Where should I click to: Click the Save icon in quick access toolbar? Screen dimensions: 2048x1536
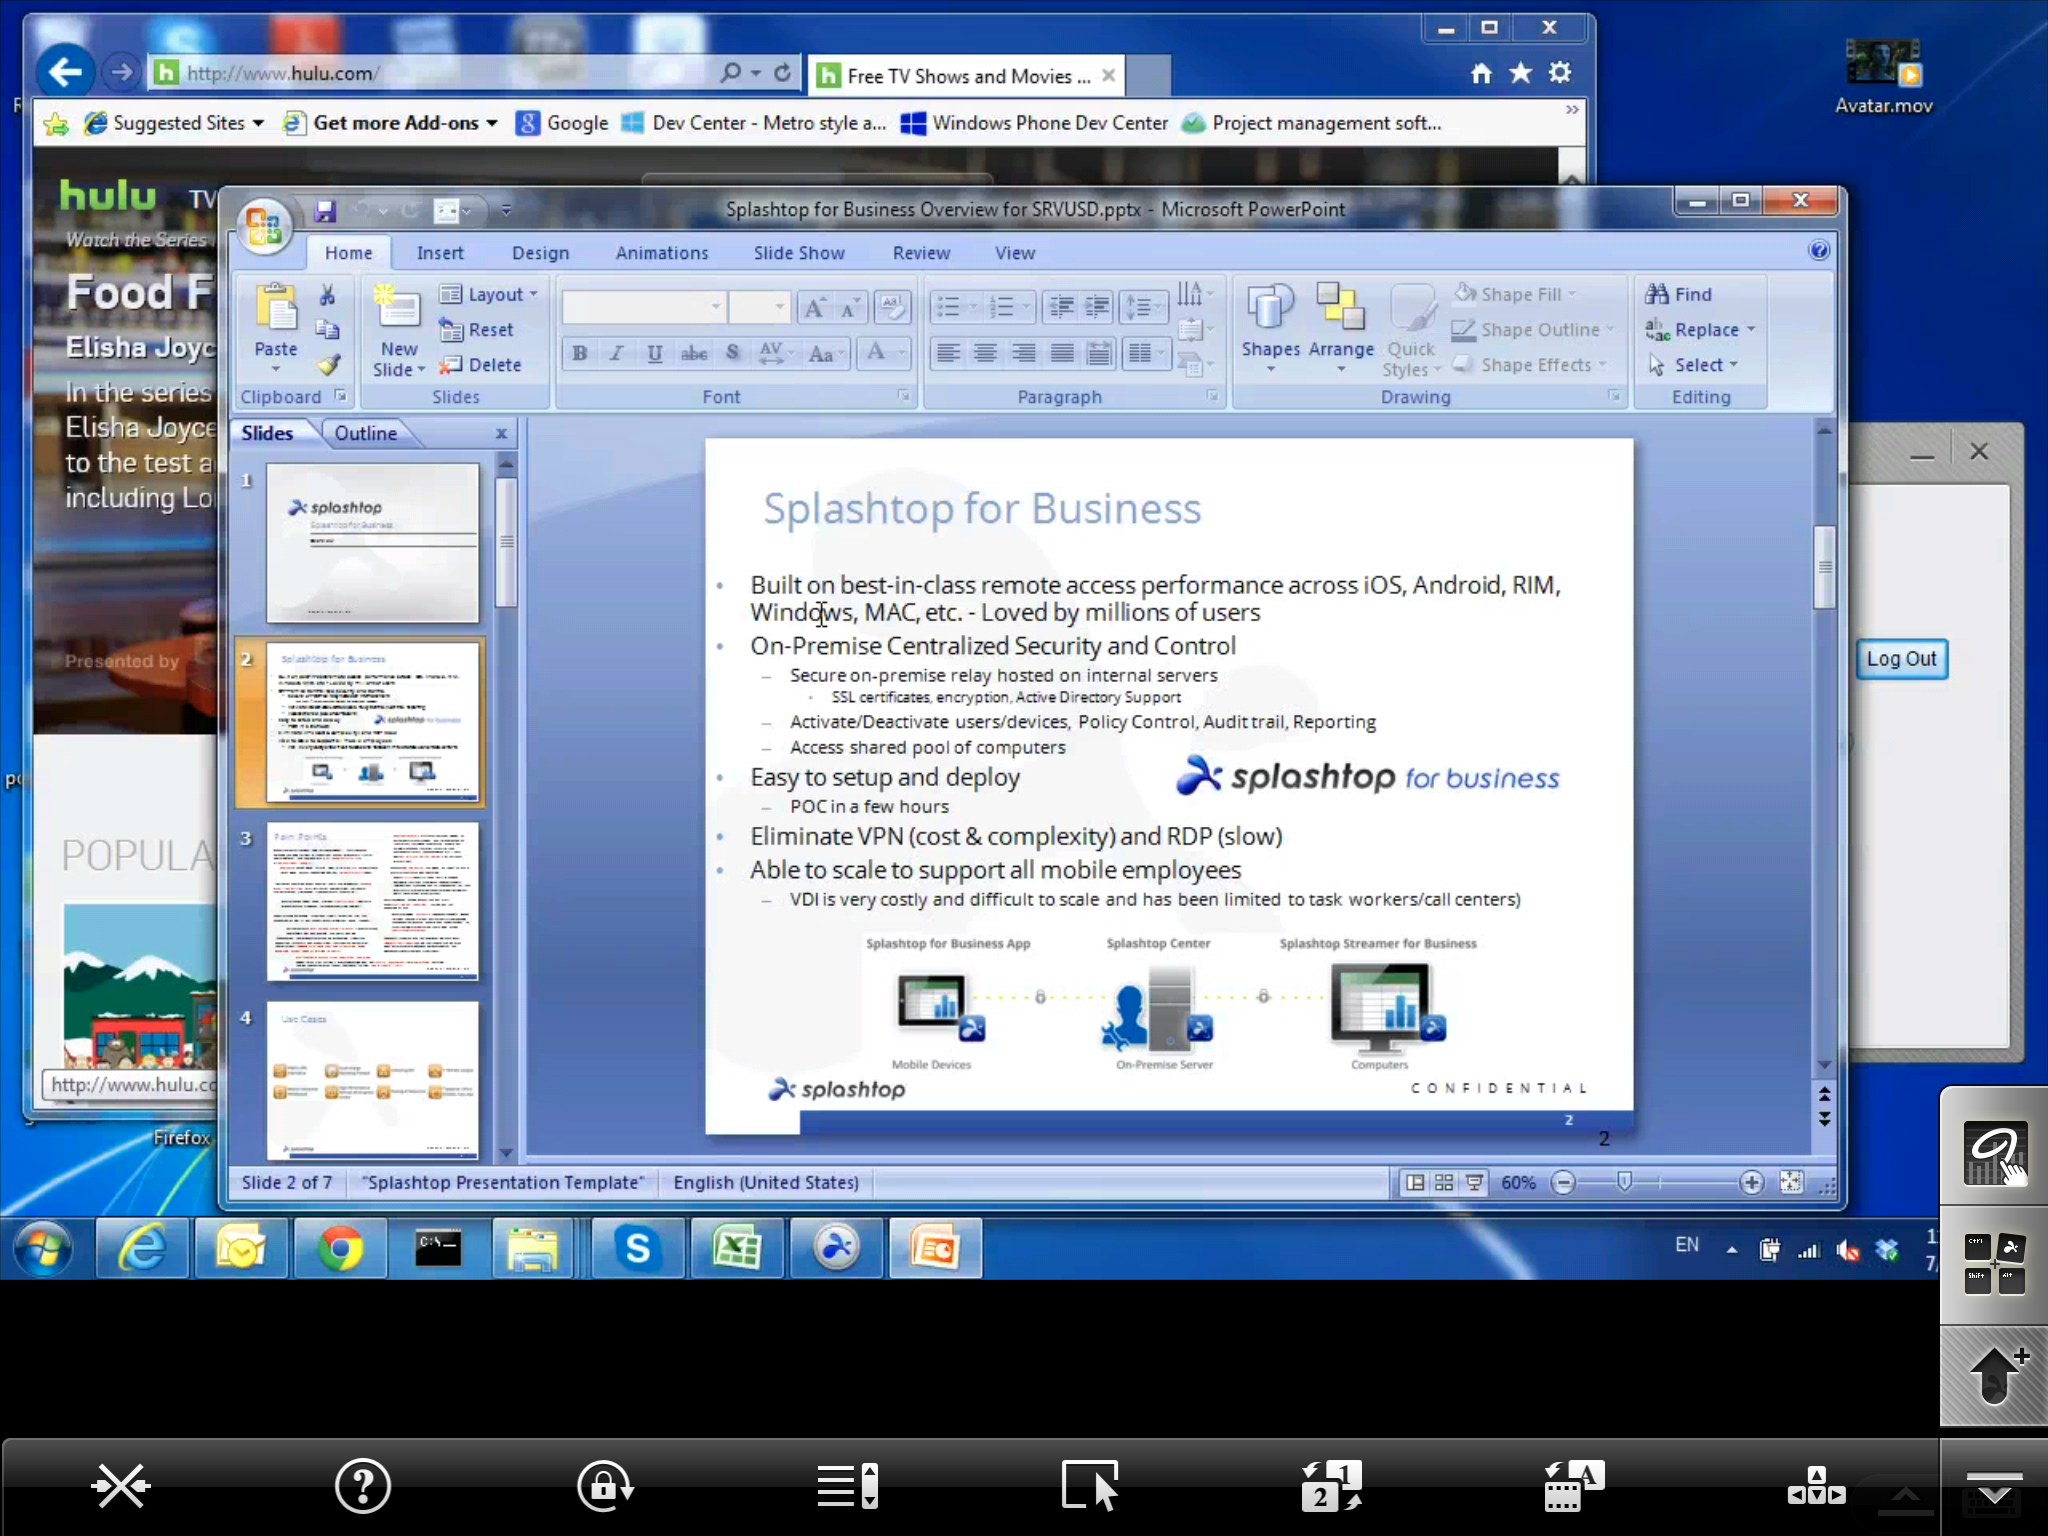point(324,211)
